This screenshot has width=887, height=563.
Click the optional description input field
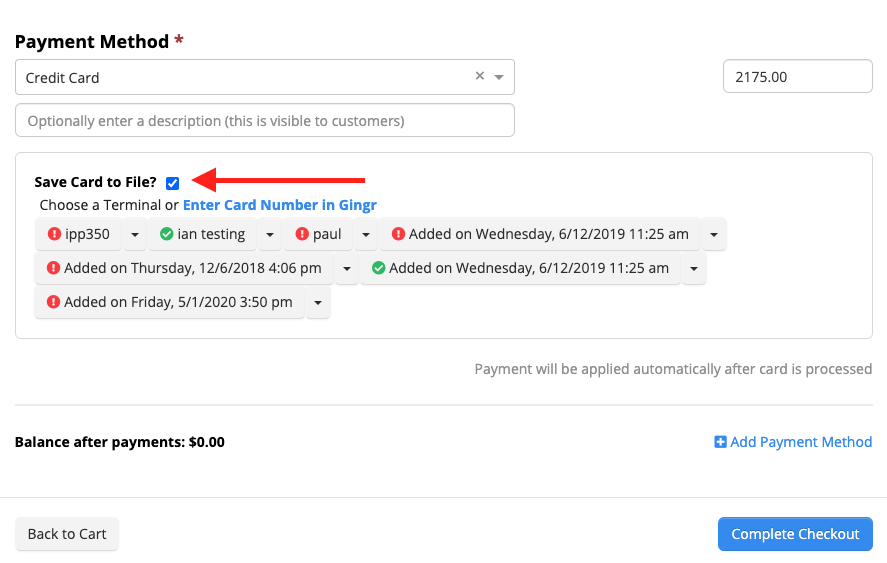point(265,121)
